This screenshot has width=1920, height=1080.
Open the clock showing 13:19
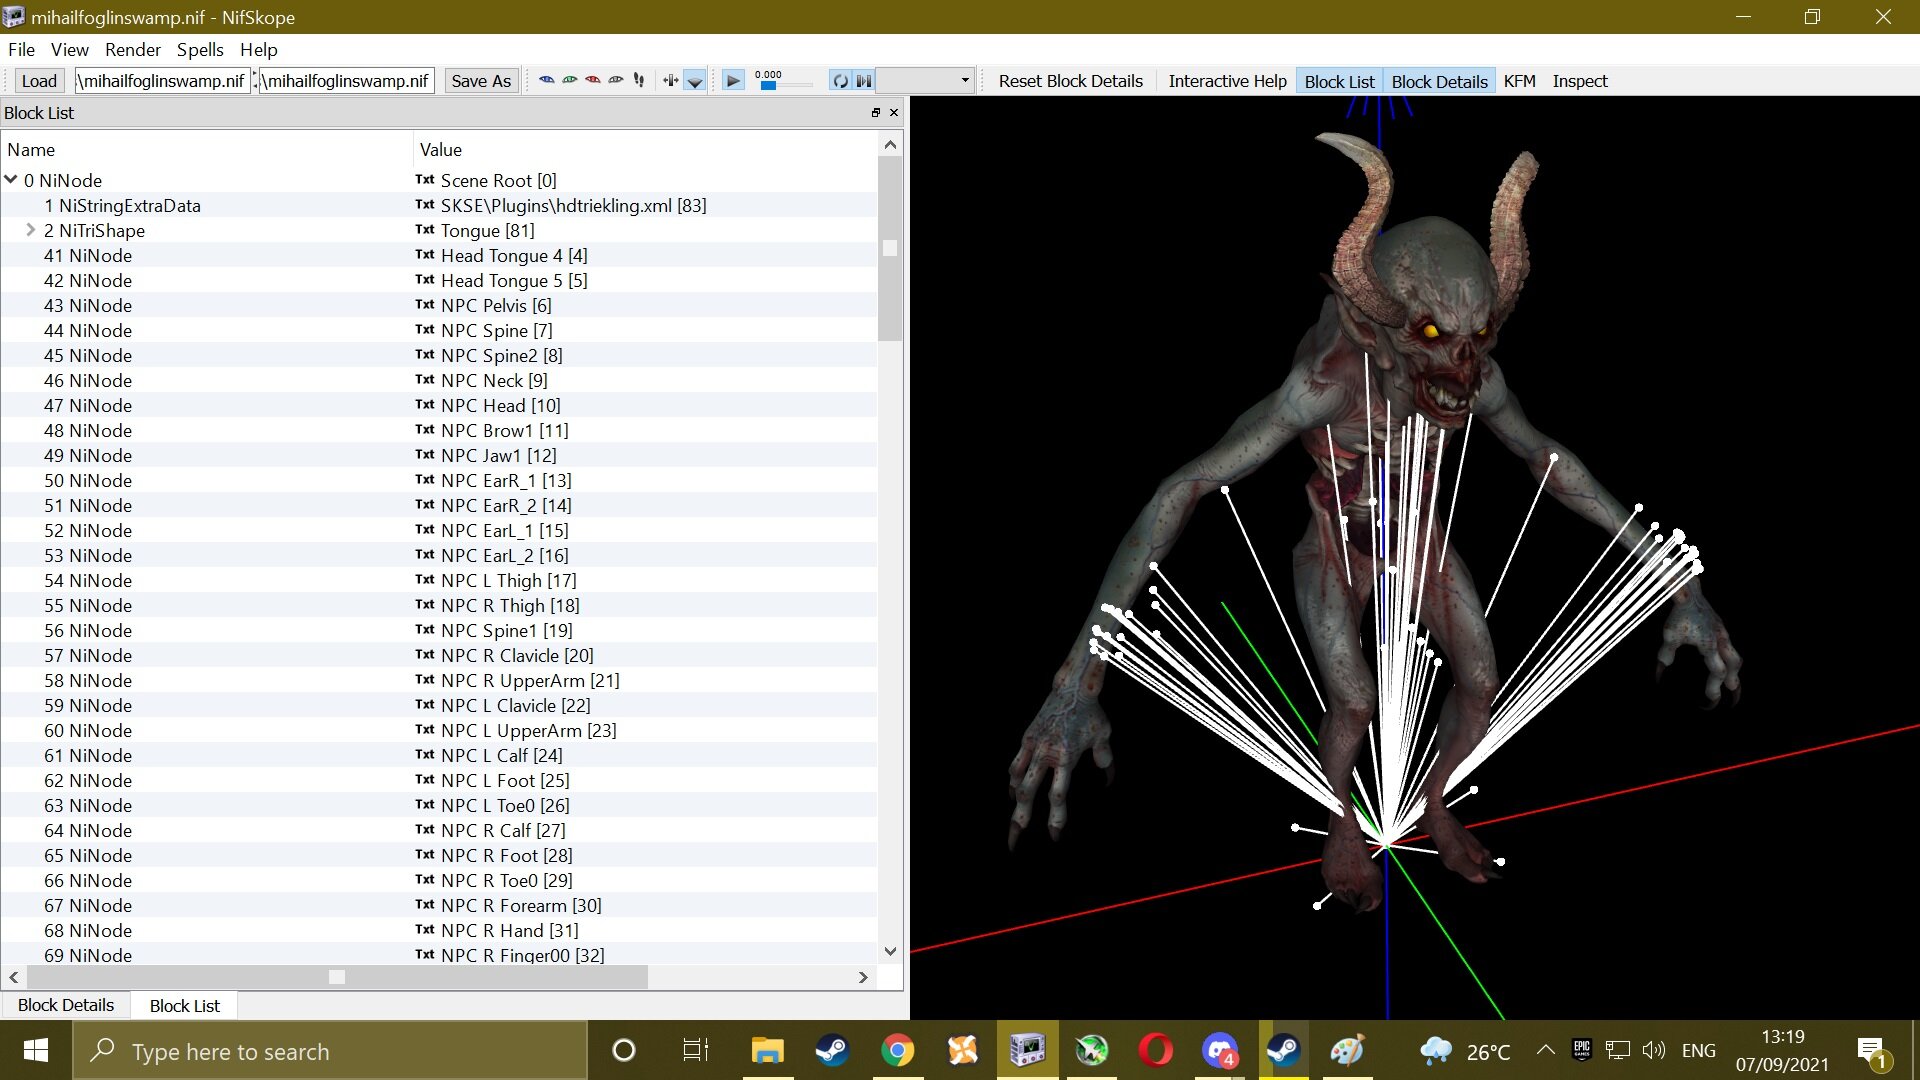coord(1782,1050)
